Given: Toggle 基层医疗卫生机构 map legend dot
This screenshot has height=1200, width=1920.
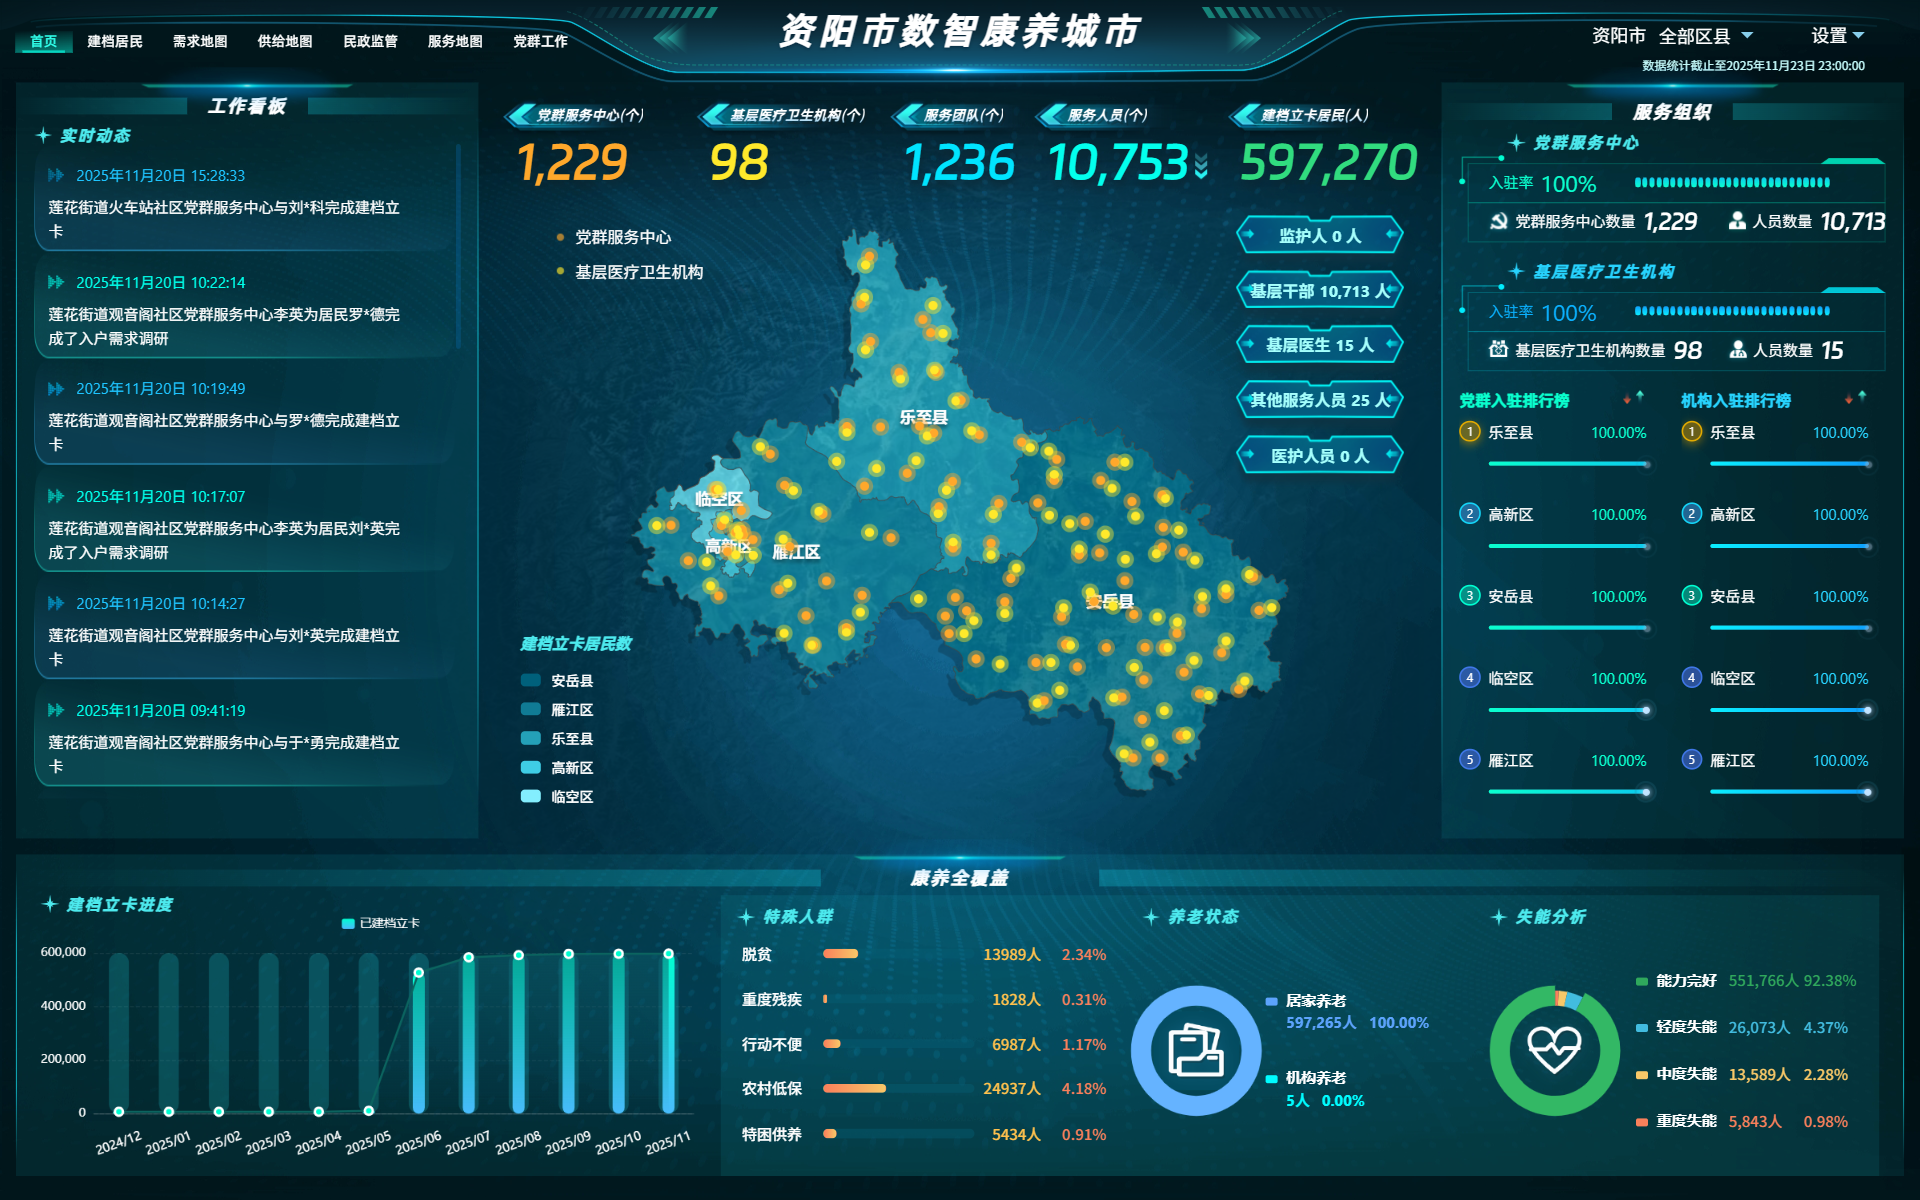Looking at the screenshot, I should pyautogui.click(x=560, y=272).
